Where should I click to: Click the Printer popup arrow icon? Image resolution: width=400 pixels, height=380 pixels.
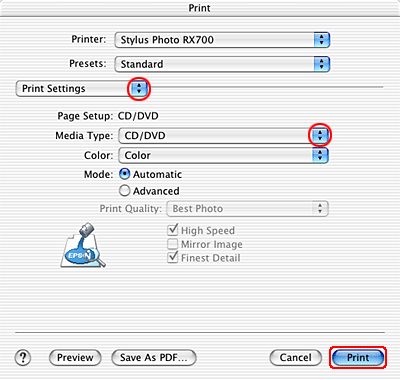[x=321, y=40]
